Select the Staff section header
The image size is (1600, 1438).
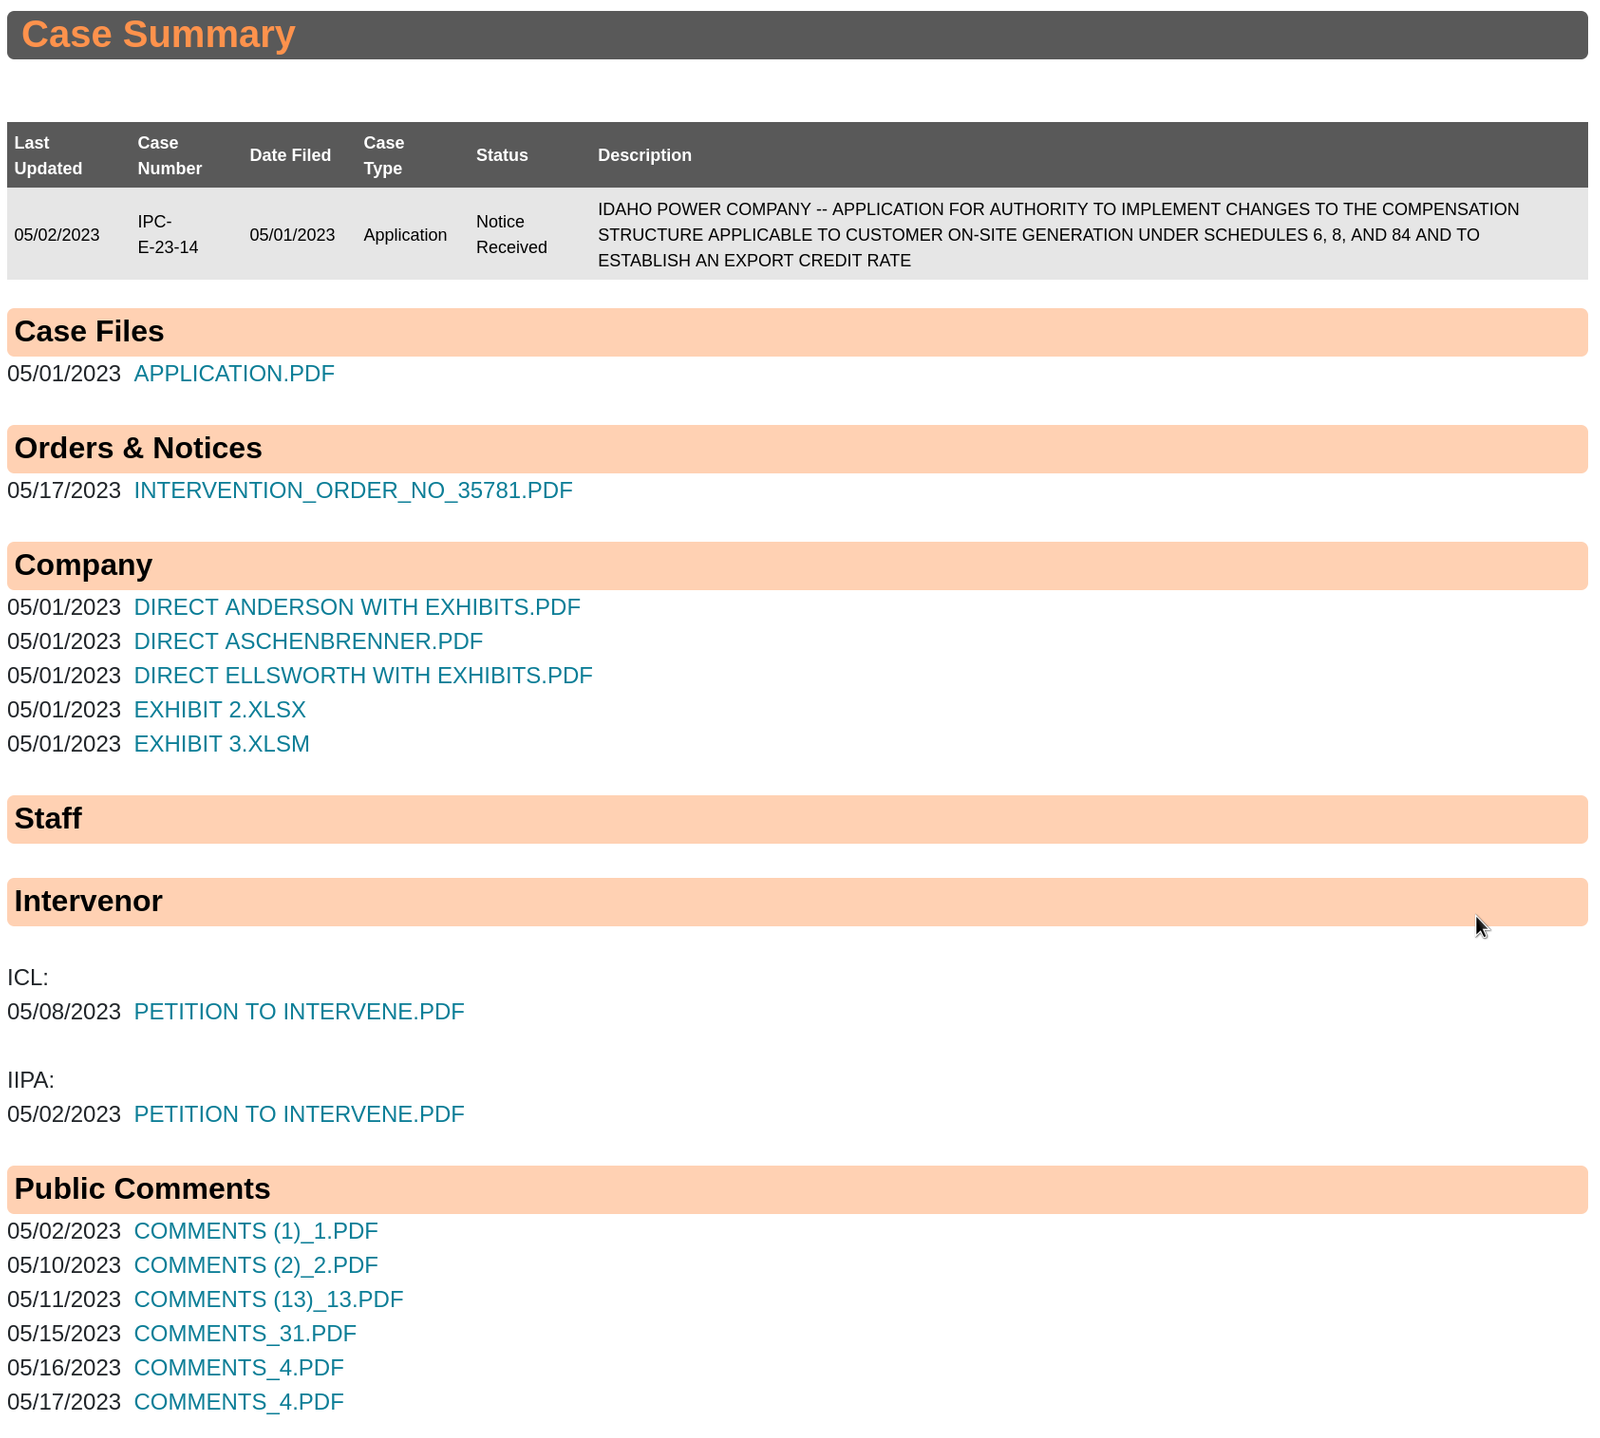tap(48, 819)
